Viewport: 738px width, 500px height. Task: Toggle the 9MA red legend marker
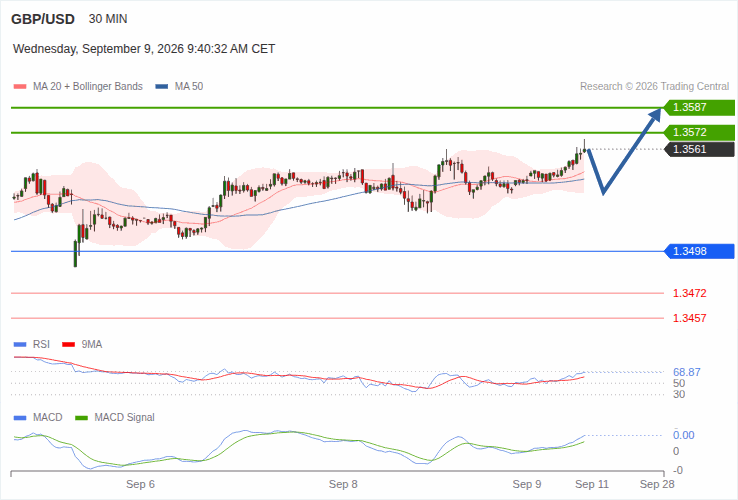pos(69,345)
